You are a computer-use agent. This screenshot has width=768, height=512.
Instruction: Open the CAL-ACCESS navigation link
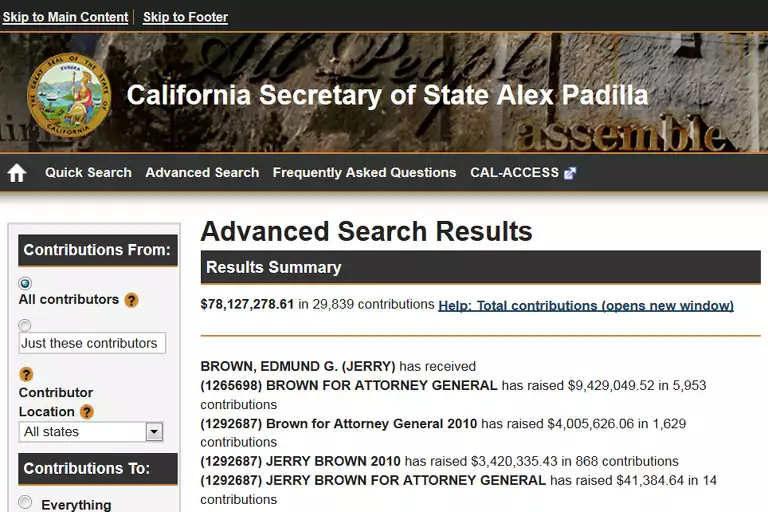[x=514, y=172]
